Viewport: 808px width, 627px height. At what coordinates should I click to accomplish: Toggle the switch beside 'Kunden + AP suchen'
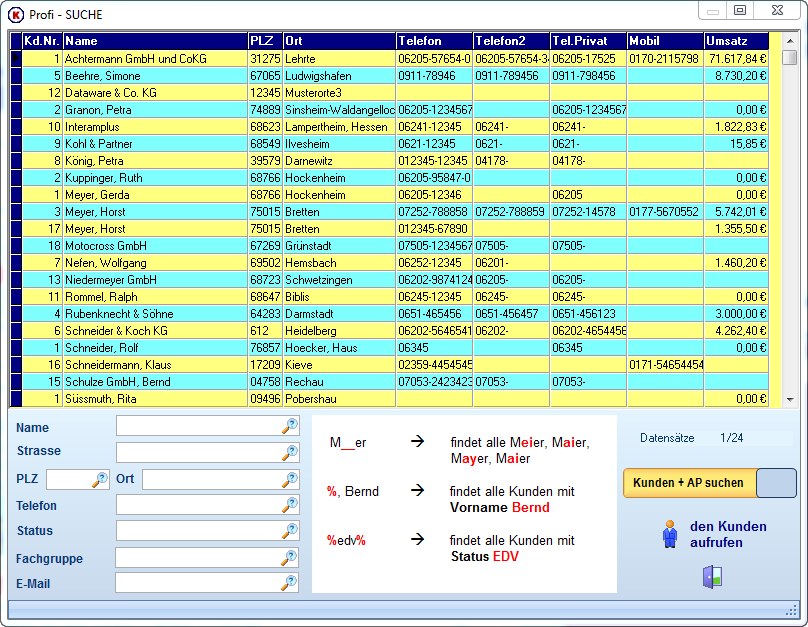tap(777, 483)
